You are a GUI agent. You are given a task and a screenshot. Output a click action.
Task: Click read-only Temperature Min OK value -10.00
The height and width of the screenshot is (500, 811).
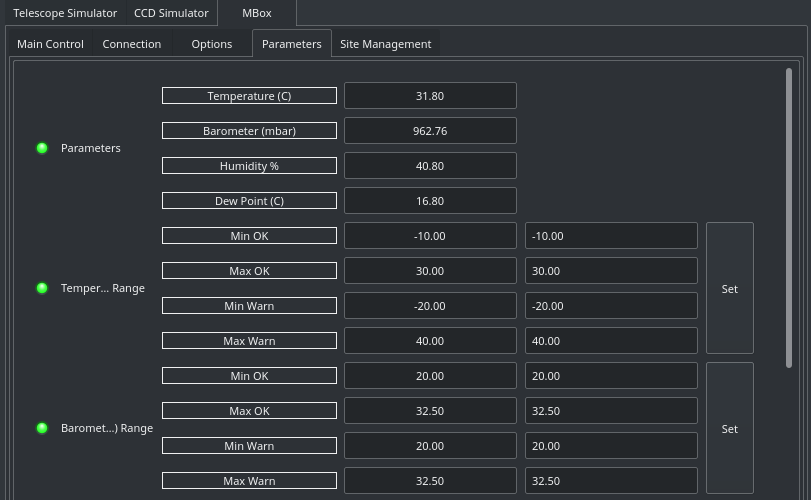coord(430,236)
